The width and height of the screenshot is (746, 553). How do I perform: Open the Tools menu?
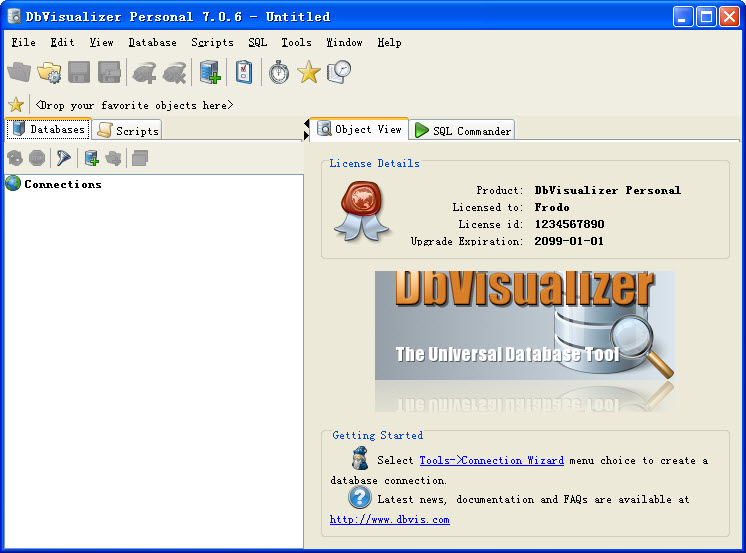click(x=296, y=43)
